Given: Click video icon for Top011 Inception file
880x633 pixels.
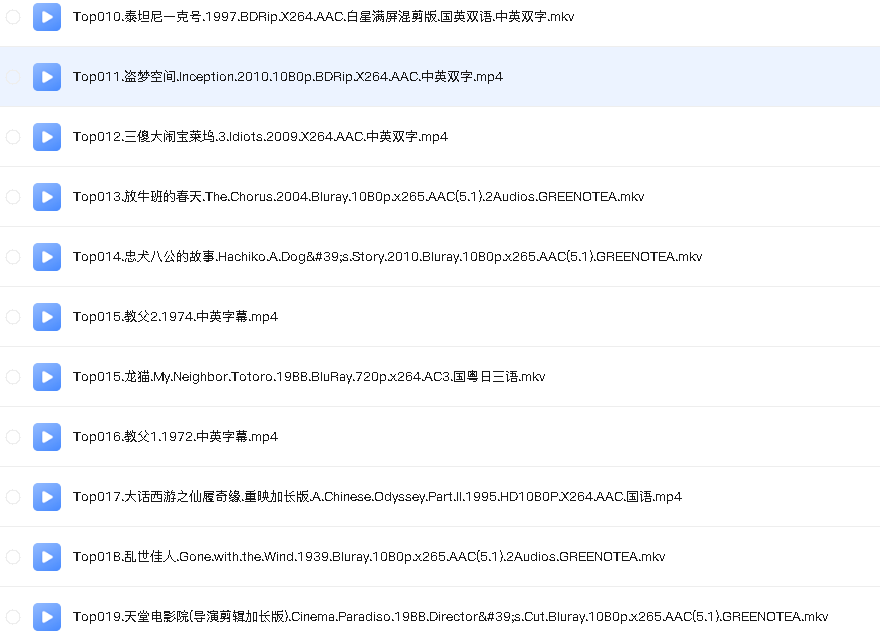Looking at the screenshot, I should [47, 77].
